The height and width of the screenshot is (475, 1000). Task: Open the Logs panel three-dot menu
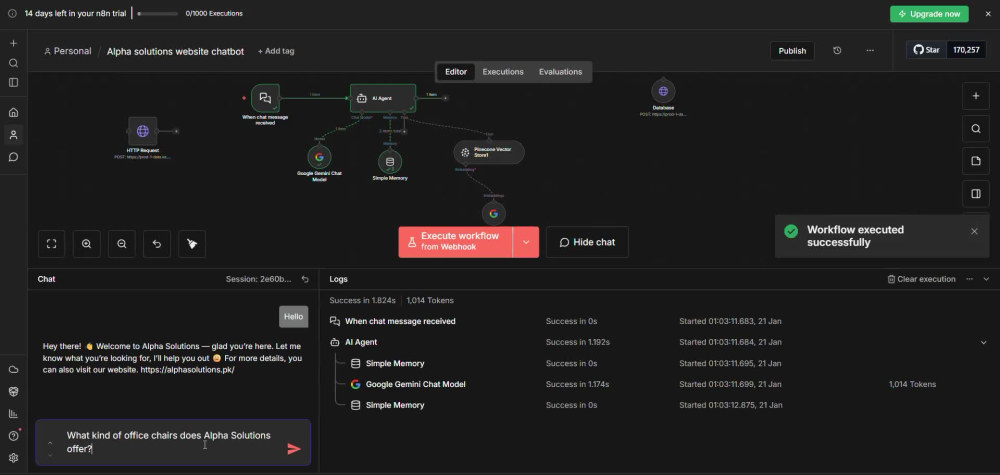click(969, 279)
